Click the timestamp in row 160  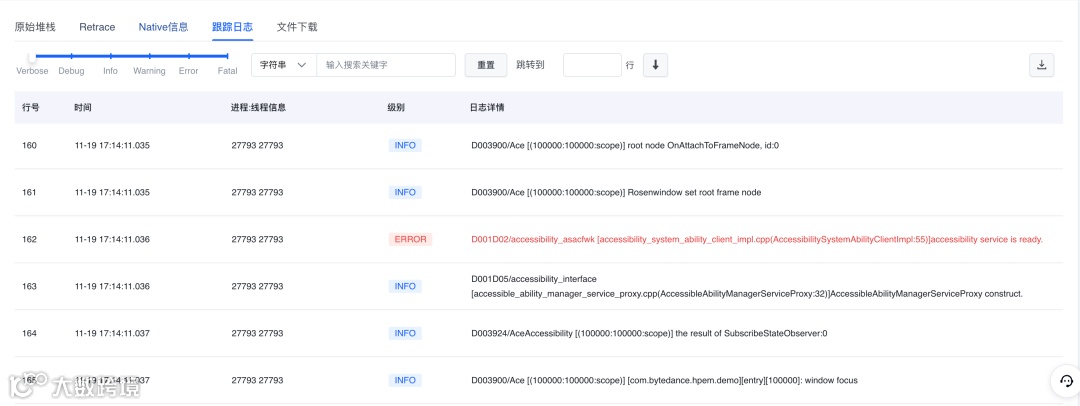pos(112,145)
